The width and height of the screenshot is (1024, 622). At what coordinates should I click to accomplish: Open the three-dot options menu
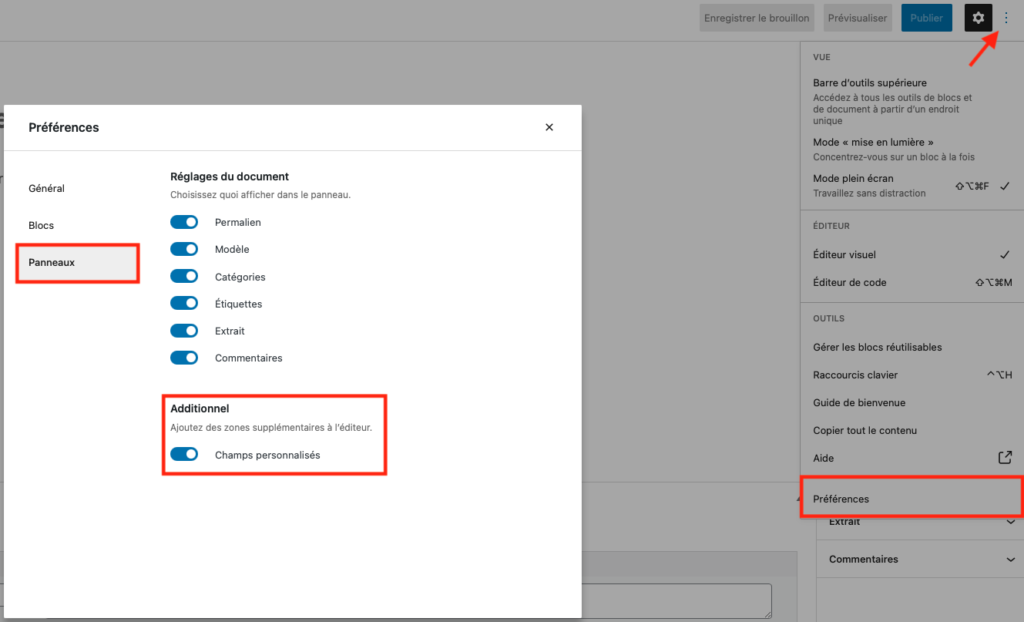(x=1006, y=17)
